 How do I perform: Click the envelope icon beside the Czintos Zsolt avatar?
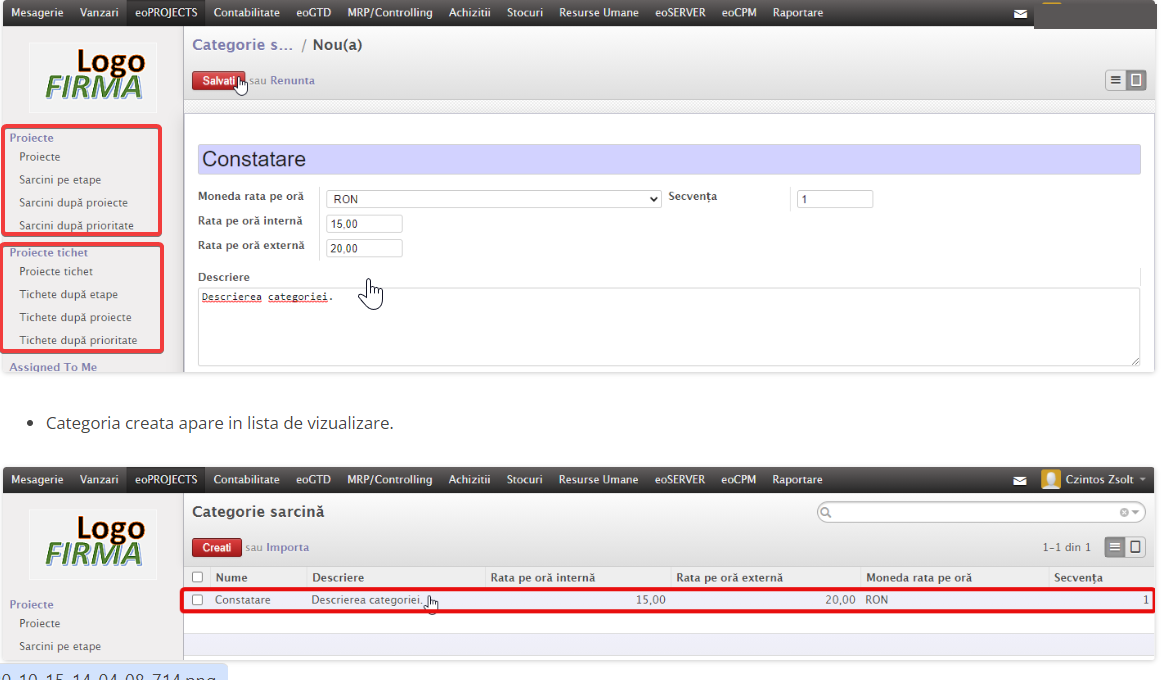click(1020, 480)
